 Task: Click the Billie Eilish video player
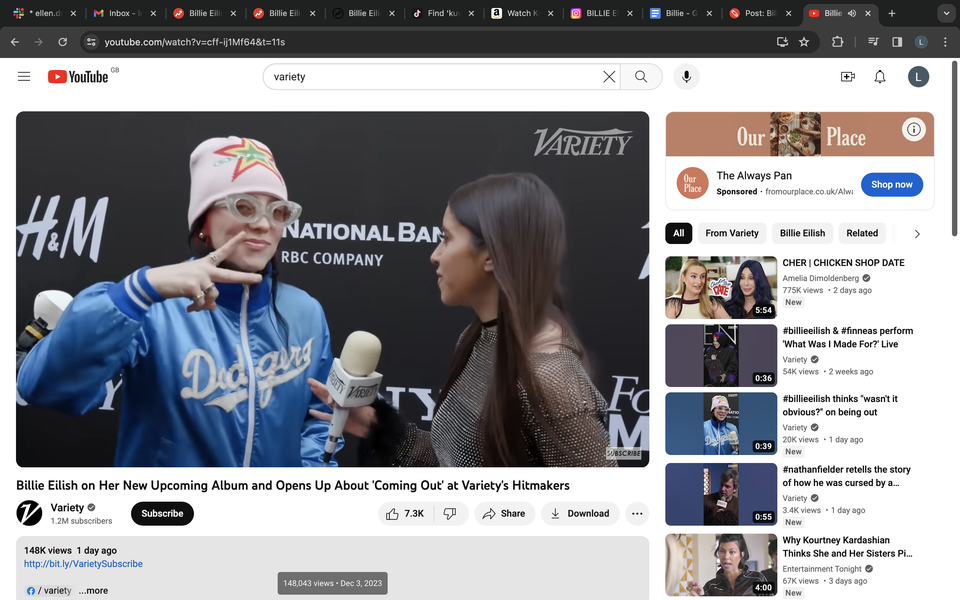(x=332, y=289)
